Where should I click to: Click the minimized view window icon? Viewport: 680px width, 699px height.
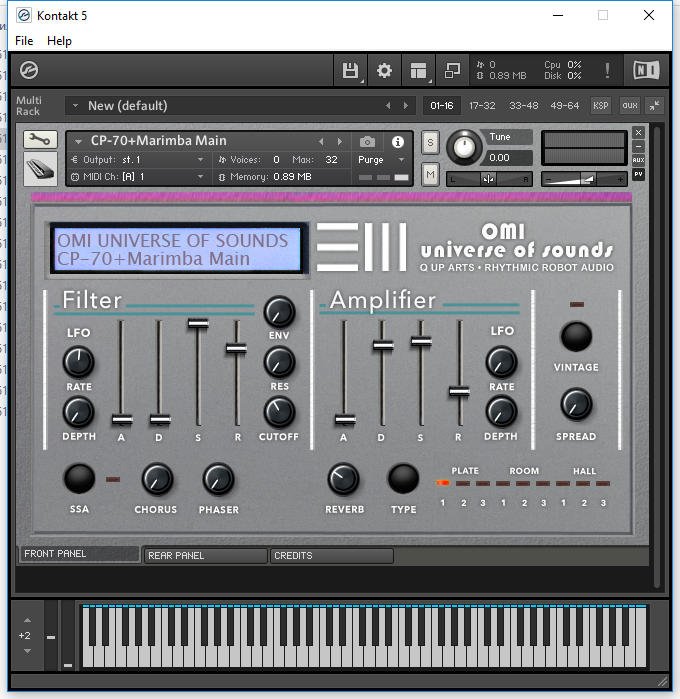pos(452,71)
